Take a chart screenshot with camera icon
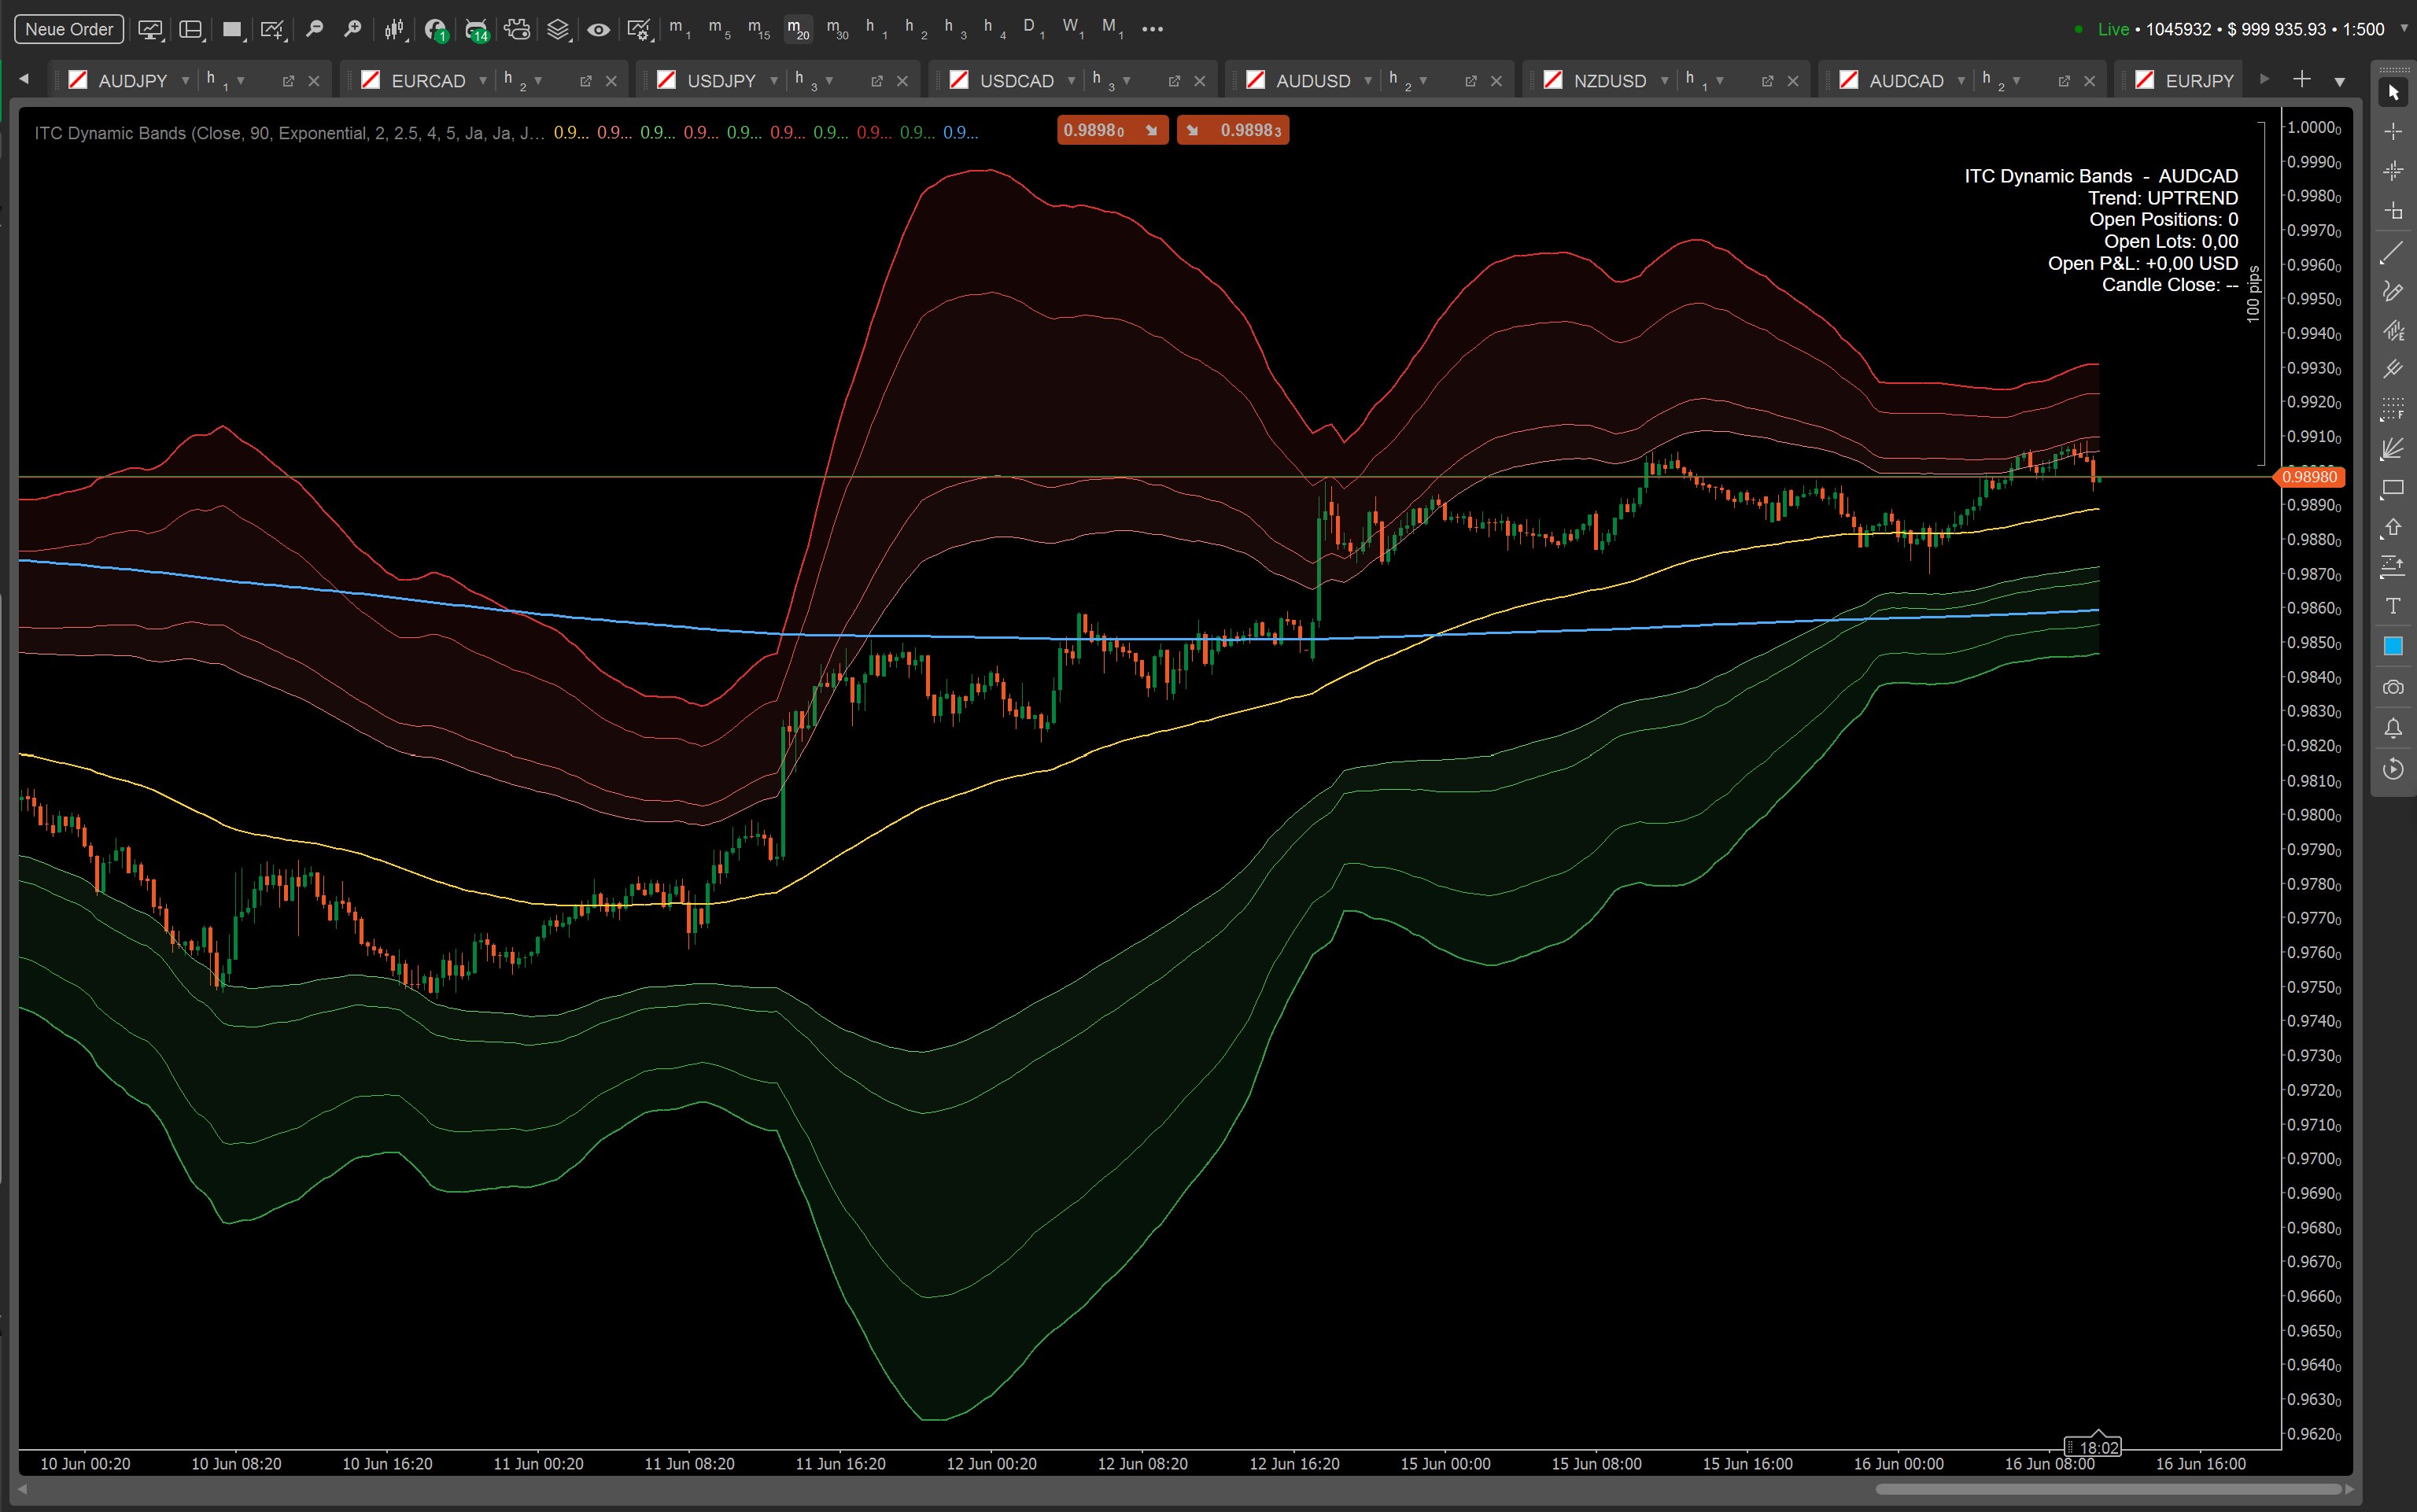Image resolution: width=2417 pixels, height=1512 pixels. pos(2392,687)
